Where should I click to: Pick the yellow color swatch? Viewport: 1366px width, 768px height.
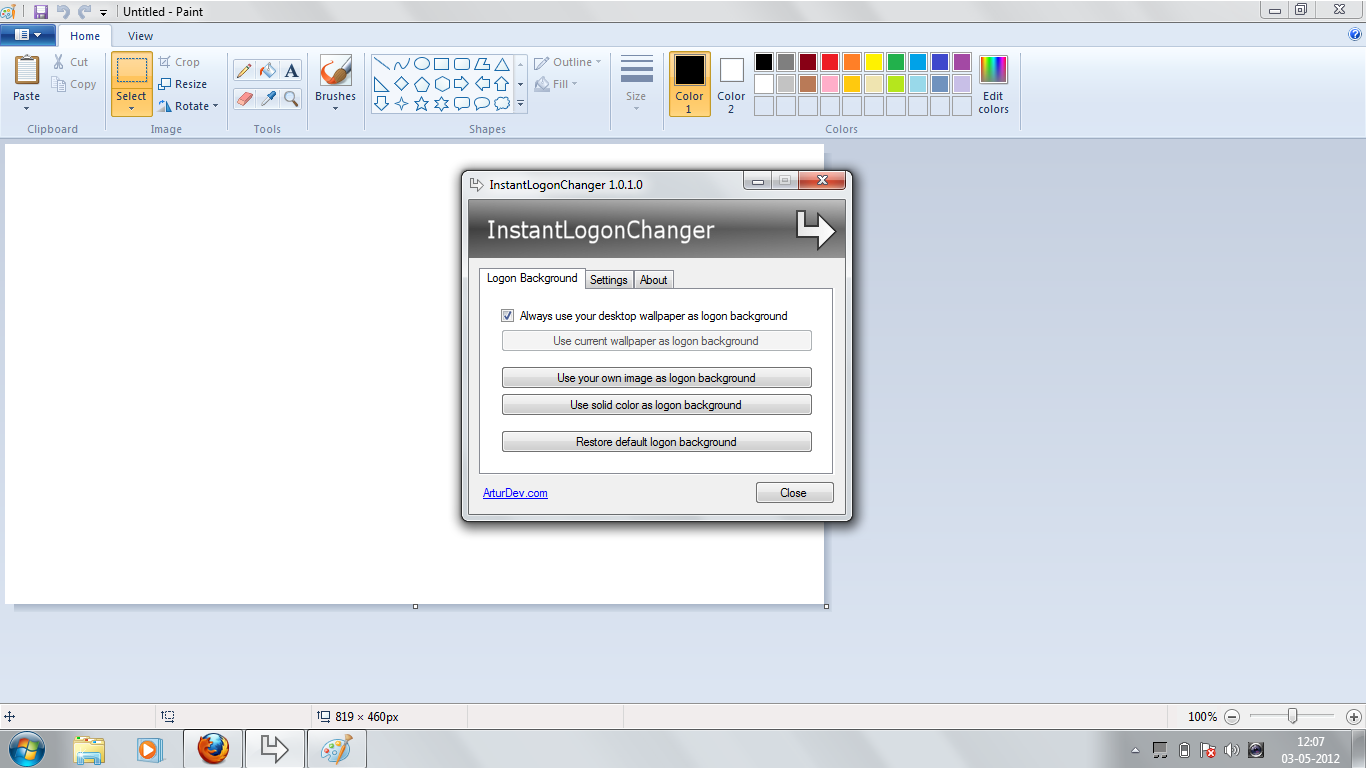coord(873,62)
